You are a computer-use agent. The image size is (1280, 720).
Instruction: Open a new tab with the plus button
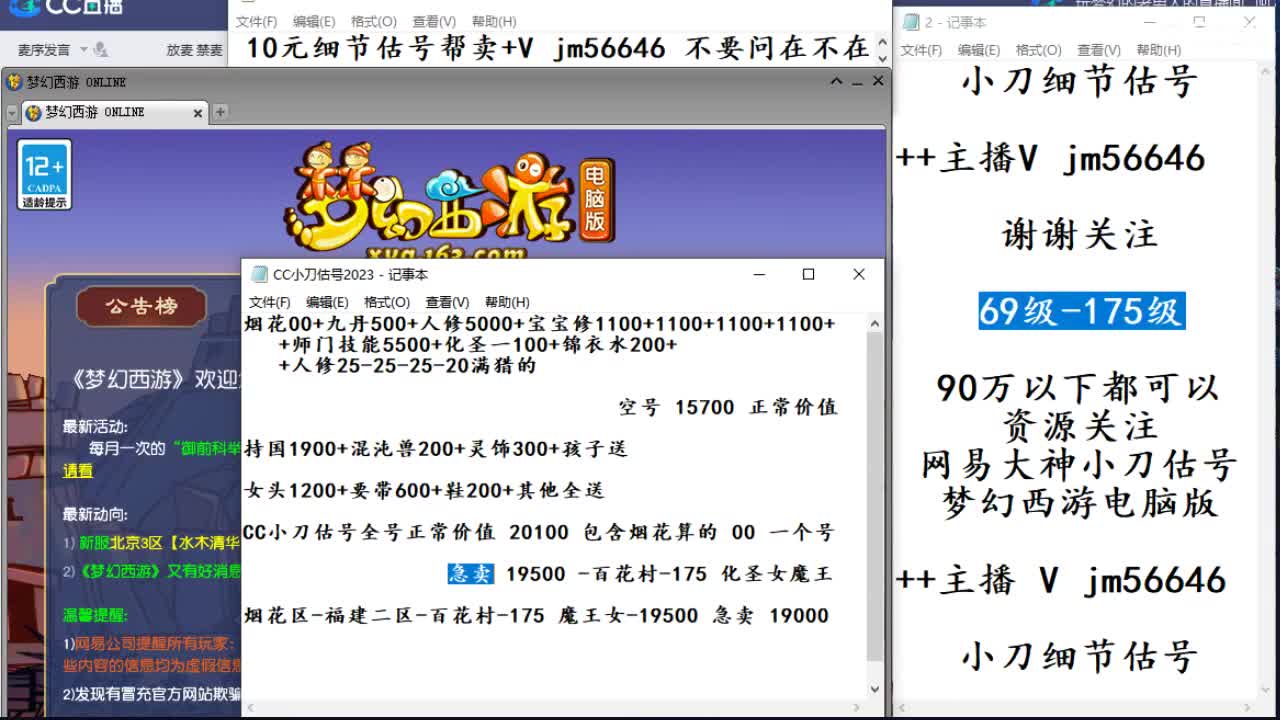coord(220,112)
